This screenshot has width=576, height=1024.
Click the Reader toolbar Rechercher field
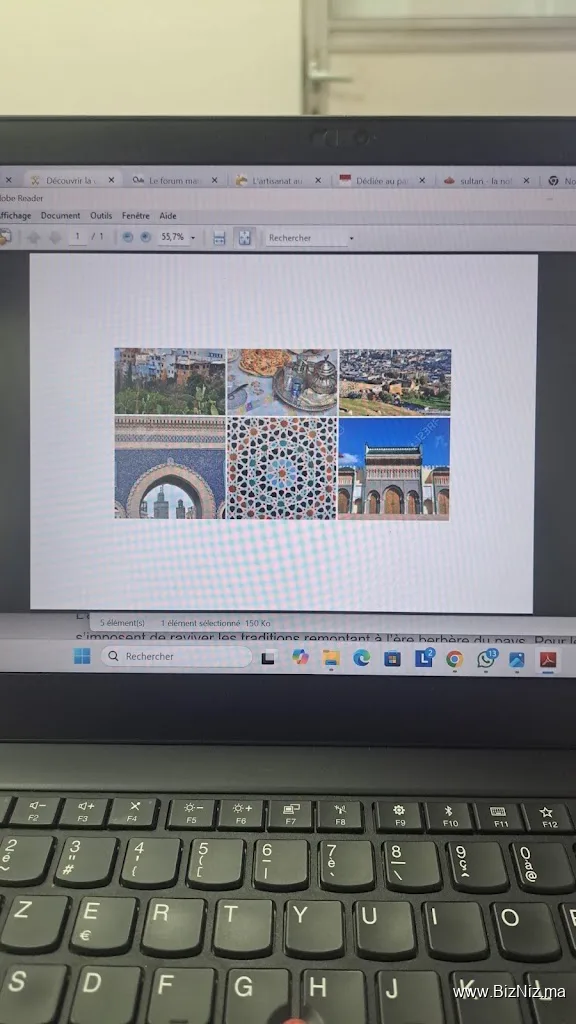click(x=306, y=238)
